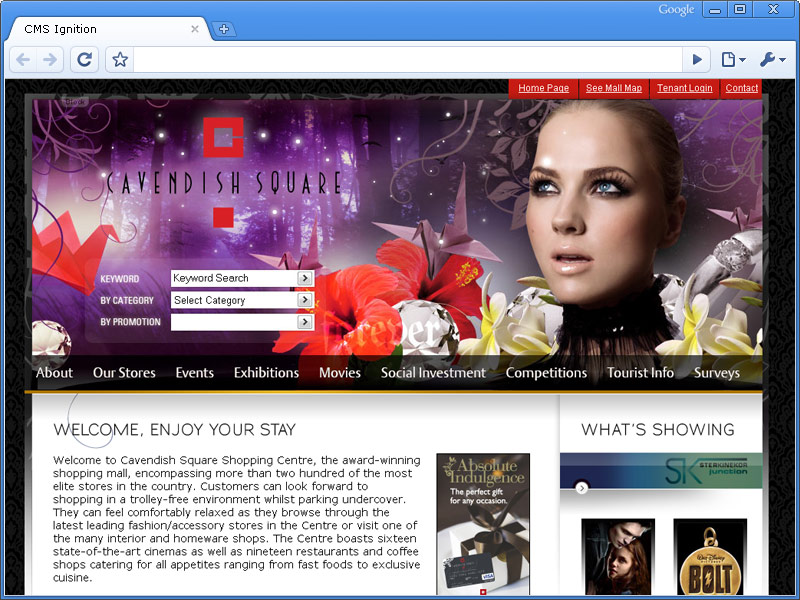Click into the browser address bar
Screen dimensions: 800x600
pos(408,60)
